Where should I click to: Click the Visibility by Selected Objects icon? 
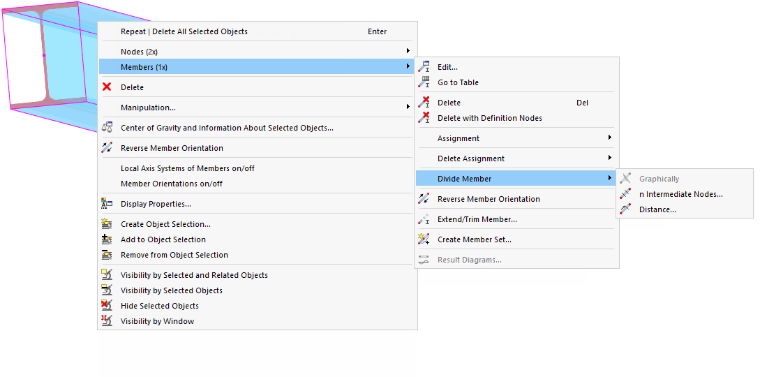tap(107, 290)
